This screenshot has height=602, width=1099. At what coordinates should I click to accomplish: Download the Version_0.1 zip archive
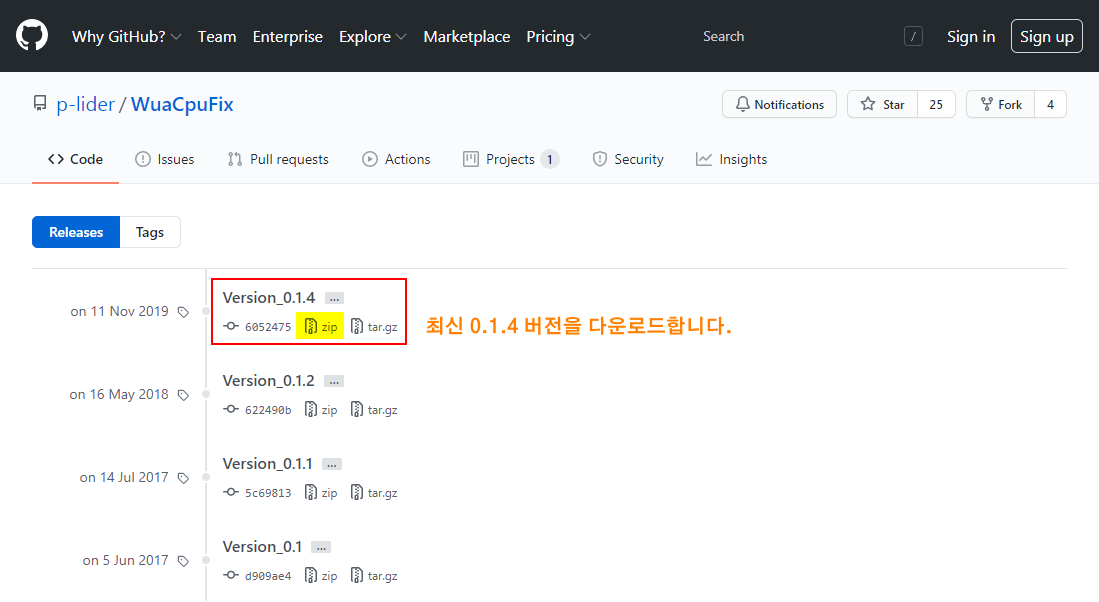(320, 575)
